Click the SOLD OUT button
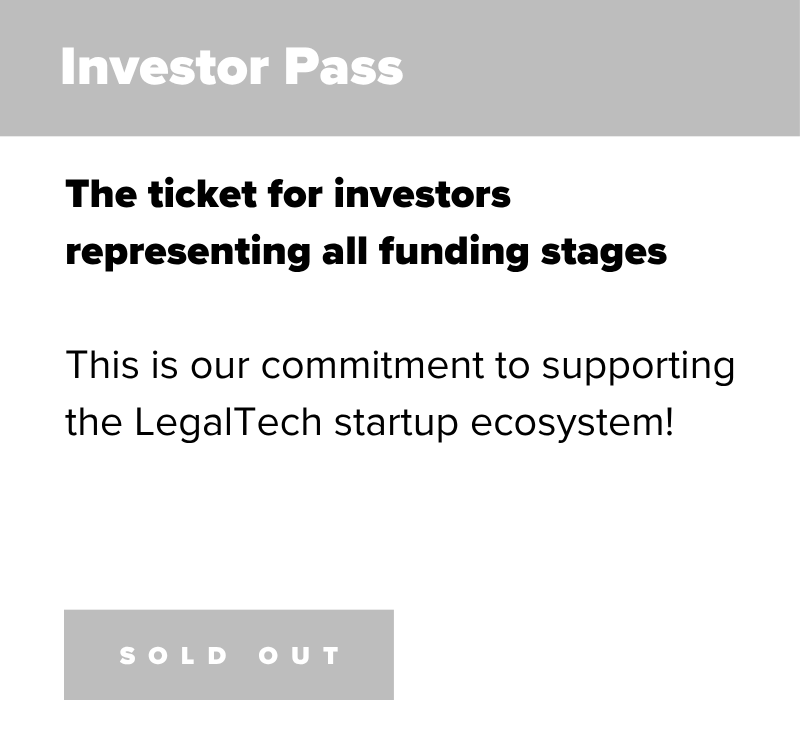The width and height of the screenshot is (800, 750). (x=229, y=655)
